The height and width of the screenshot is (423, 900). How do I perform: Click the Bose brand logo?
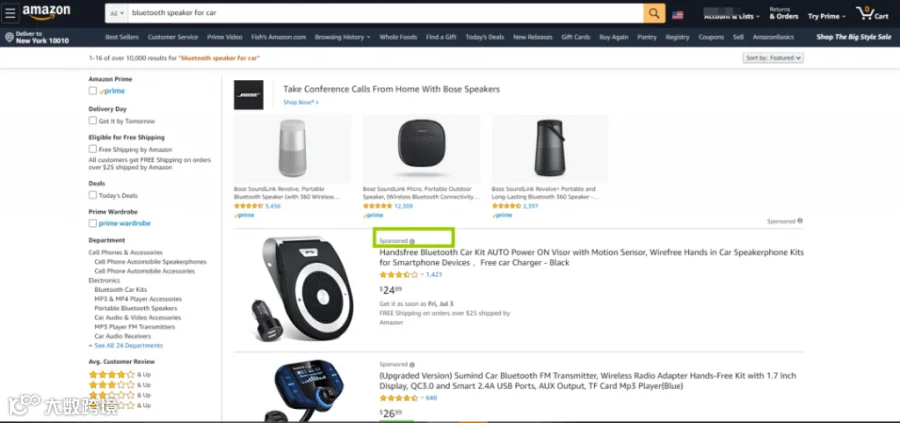pyautogui.click(x=249, y=95)
